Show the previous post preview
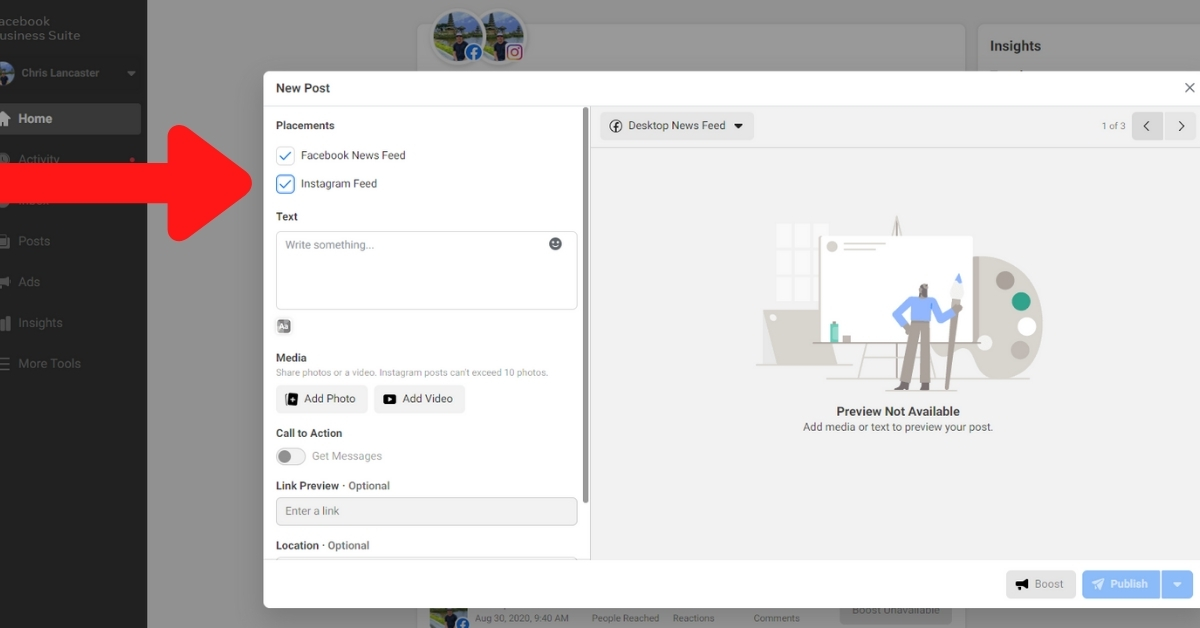Image resolution: width=1200 pixels, height=628 pixels. 1147,126
